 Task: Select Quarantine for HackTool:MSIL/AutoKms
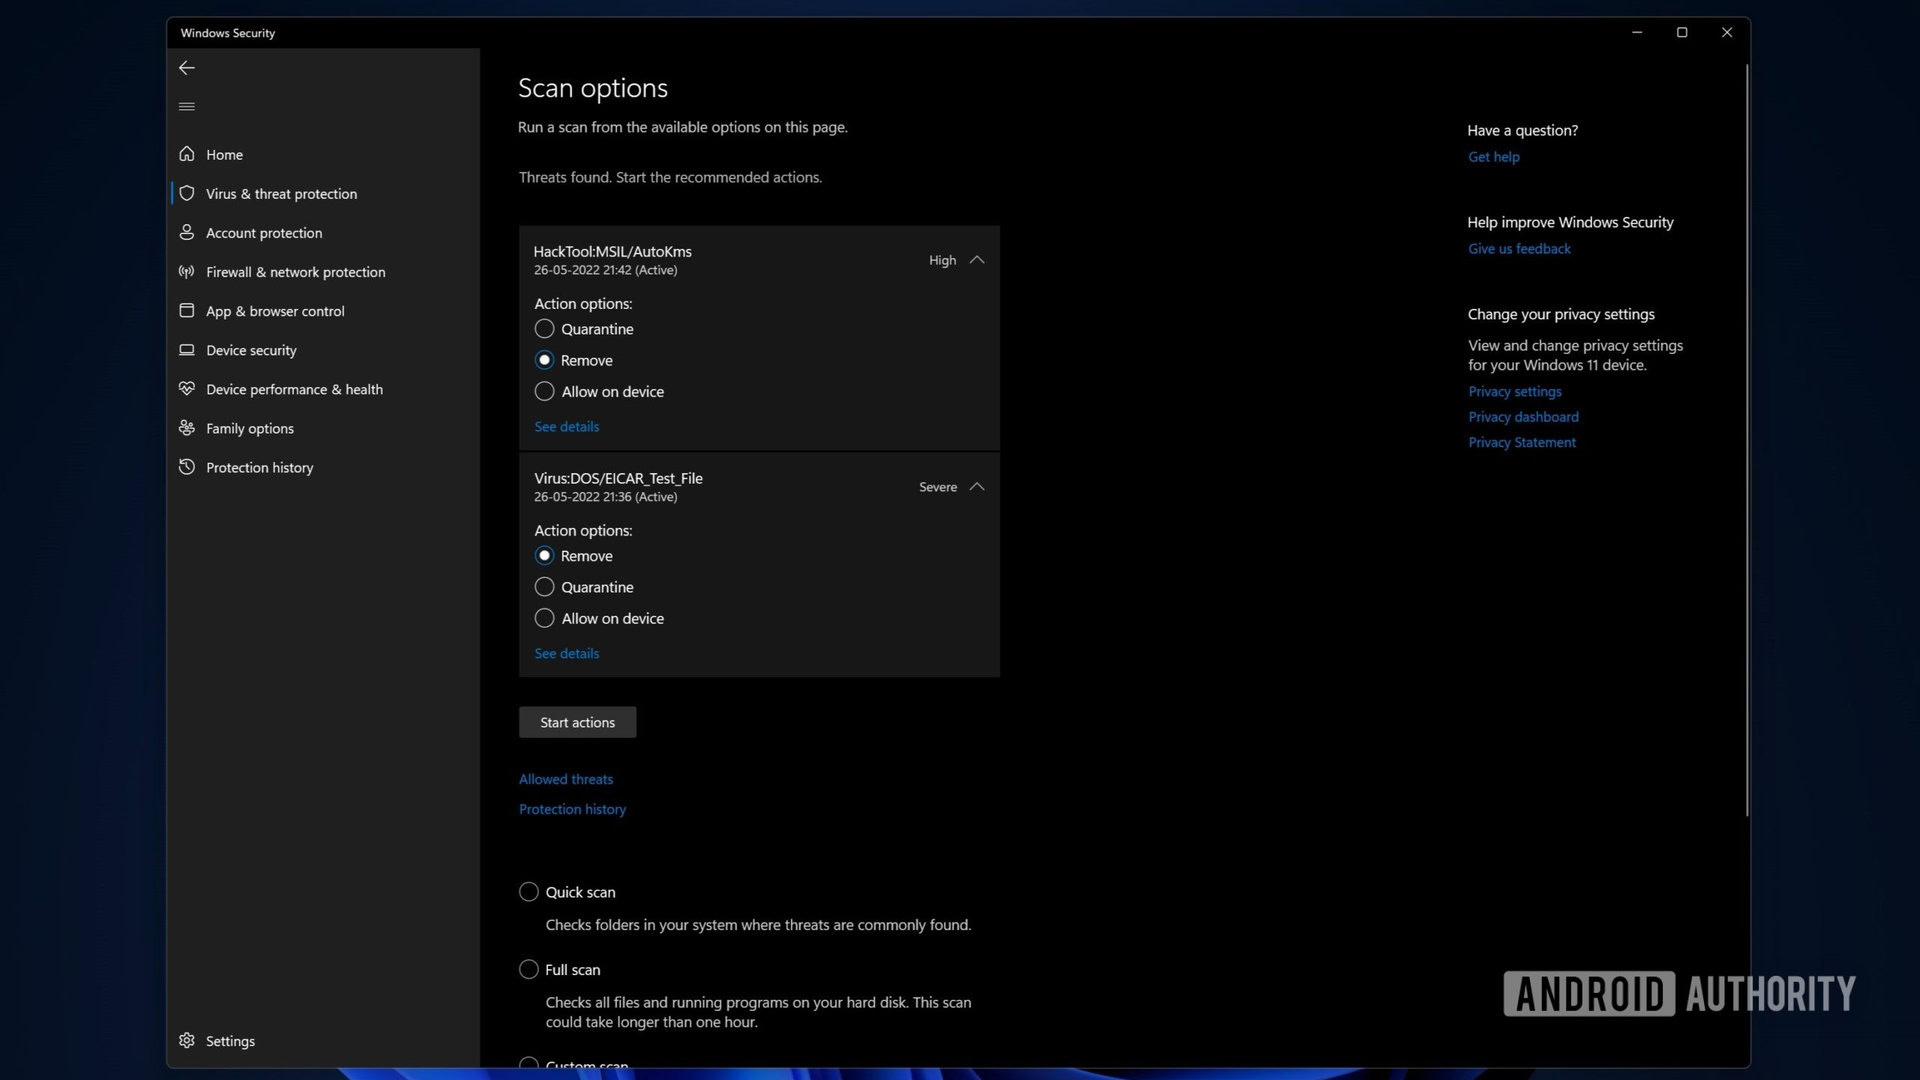543,328
